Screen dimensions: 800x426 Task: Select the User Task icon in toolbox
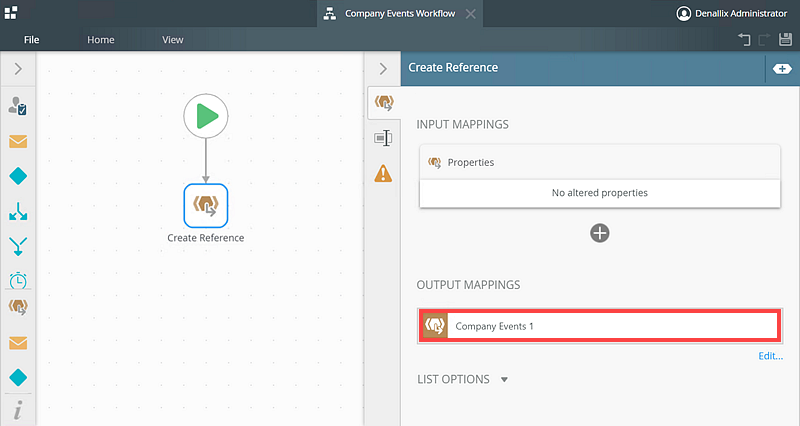point(18,106)
